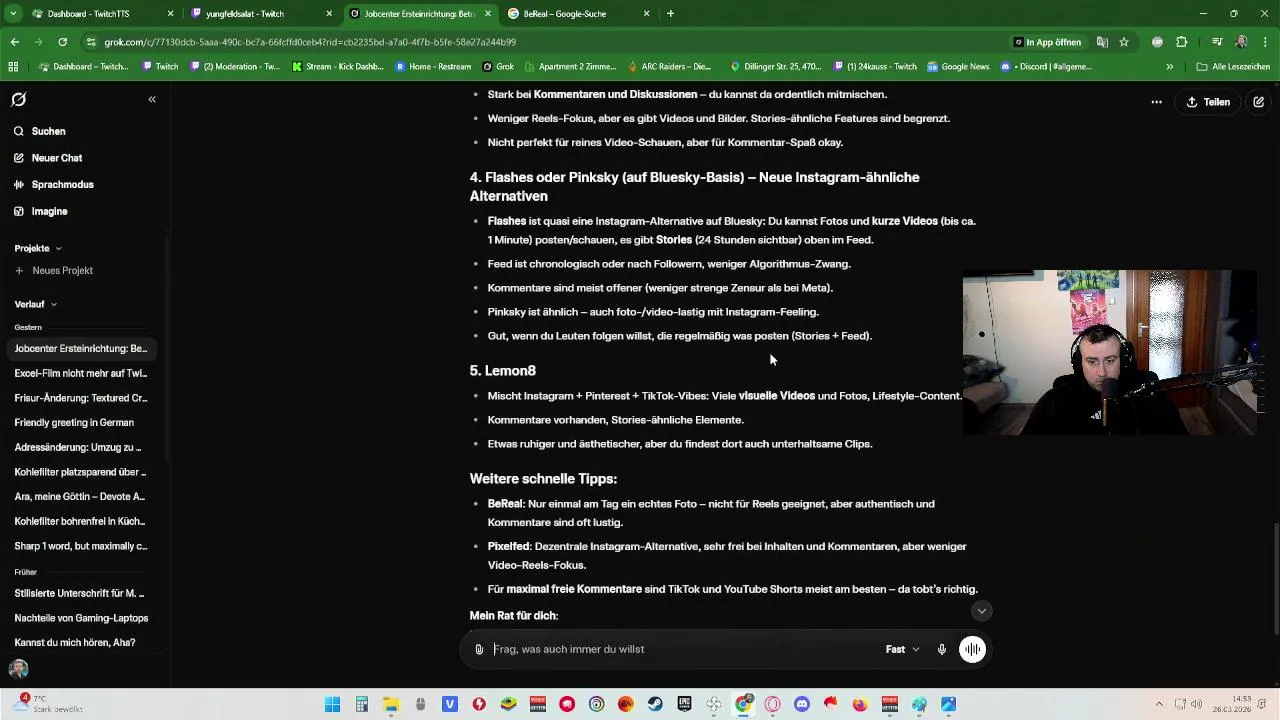
Task: Open chat 'Jobcenter Ersteinrichtung: Be...'
Action: [x=81, y=349]
